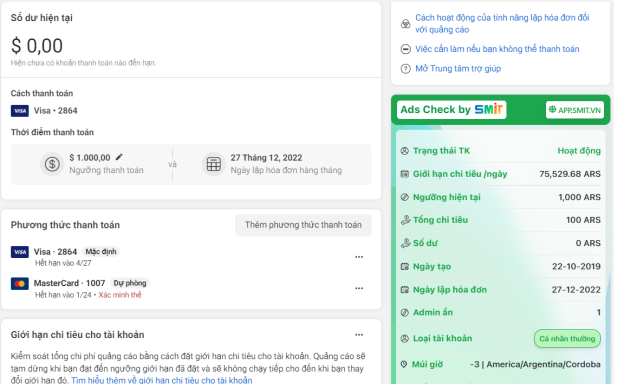Image resolution: width=624 pixels, height=384 pixels.
Task: Click the Hết hạn vào 1/24 text
Action: [63, 295]
